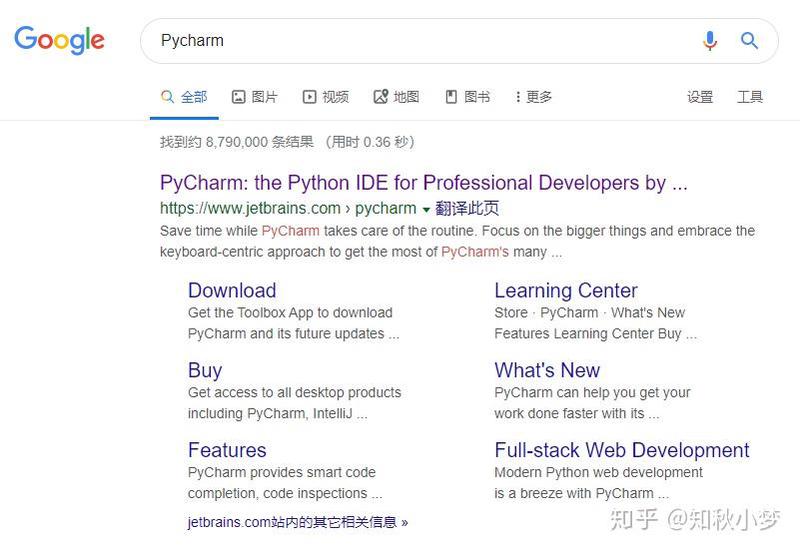This screenshot has height=552, width=800.
Task: Open the 图书 (Books) tab
Action: click(x=467, y=97)
